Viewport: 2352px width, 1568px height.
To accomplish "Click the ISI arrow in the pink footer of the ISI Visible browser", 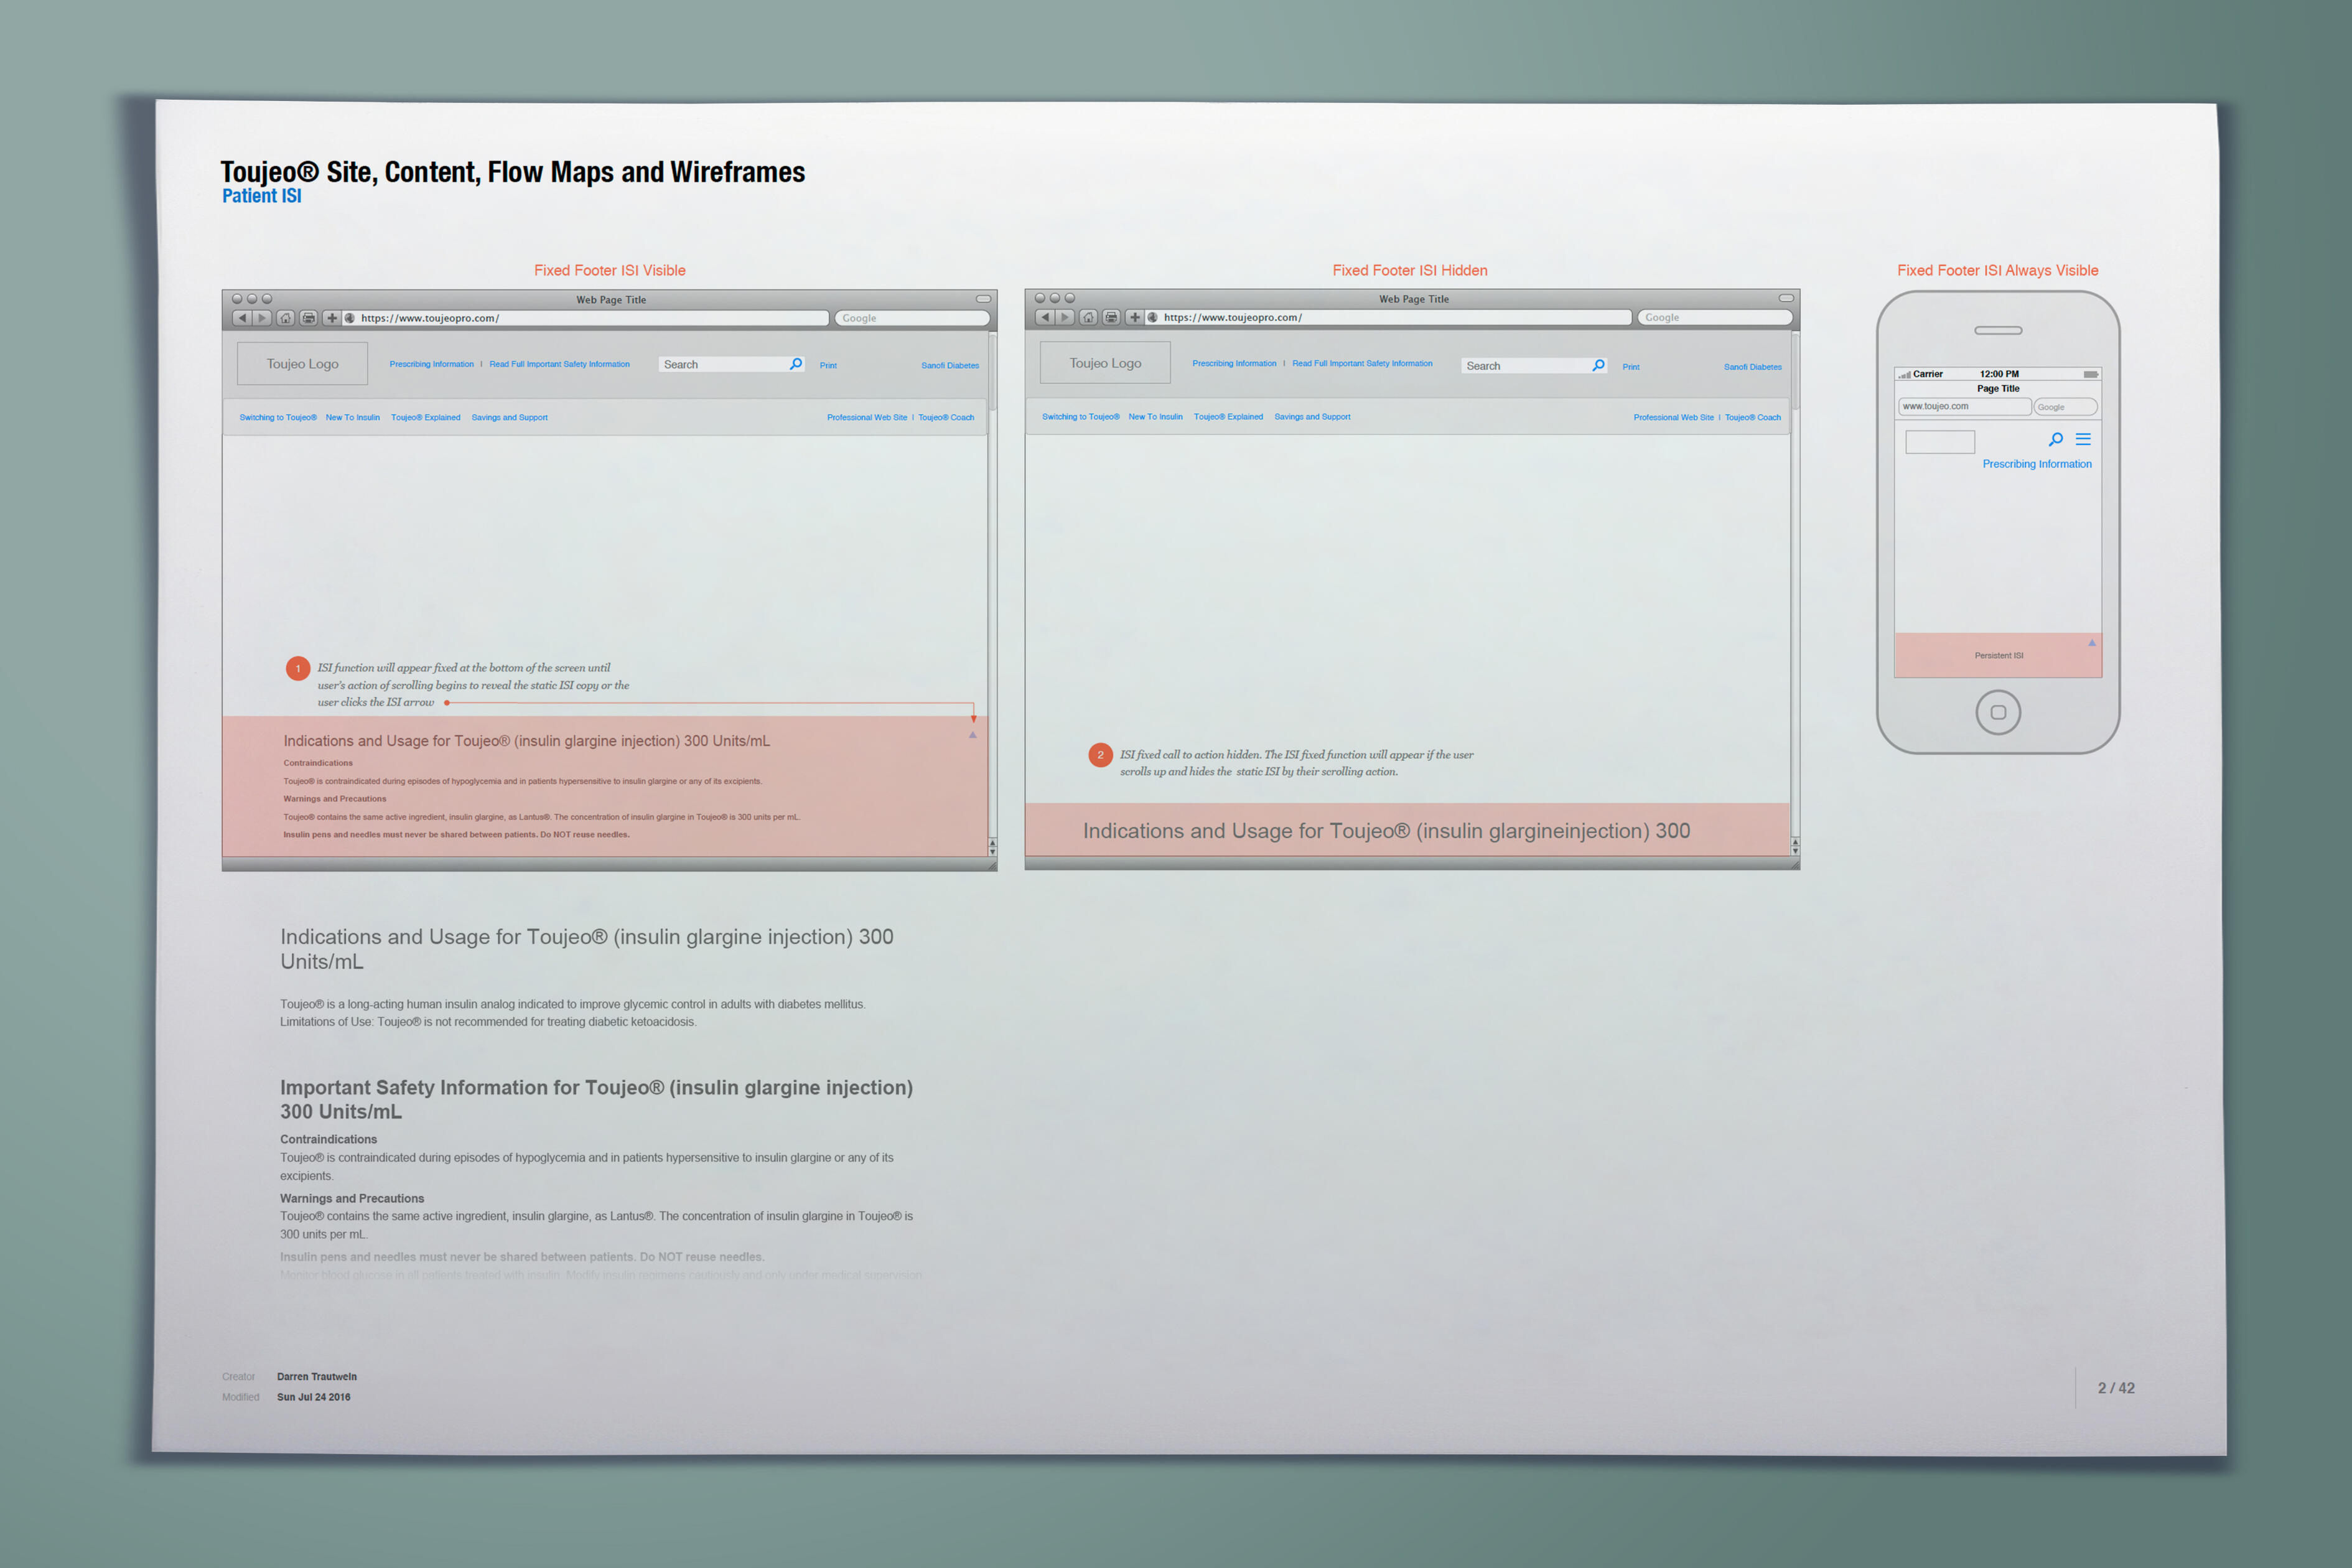I will [x=972, y=735].
